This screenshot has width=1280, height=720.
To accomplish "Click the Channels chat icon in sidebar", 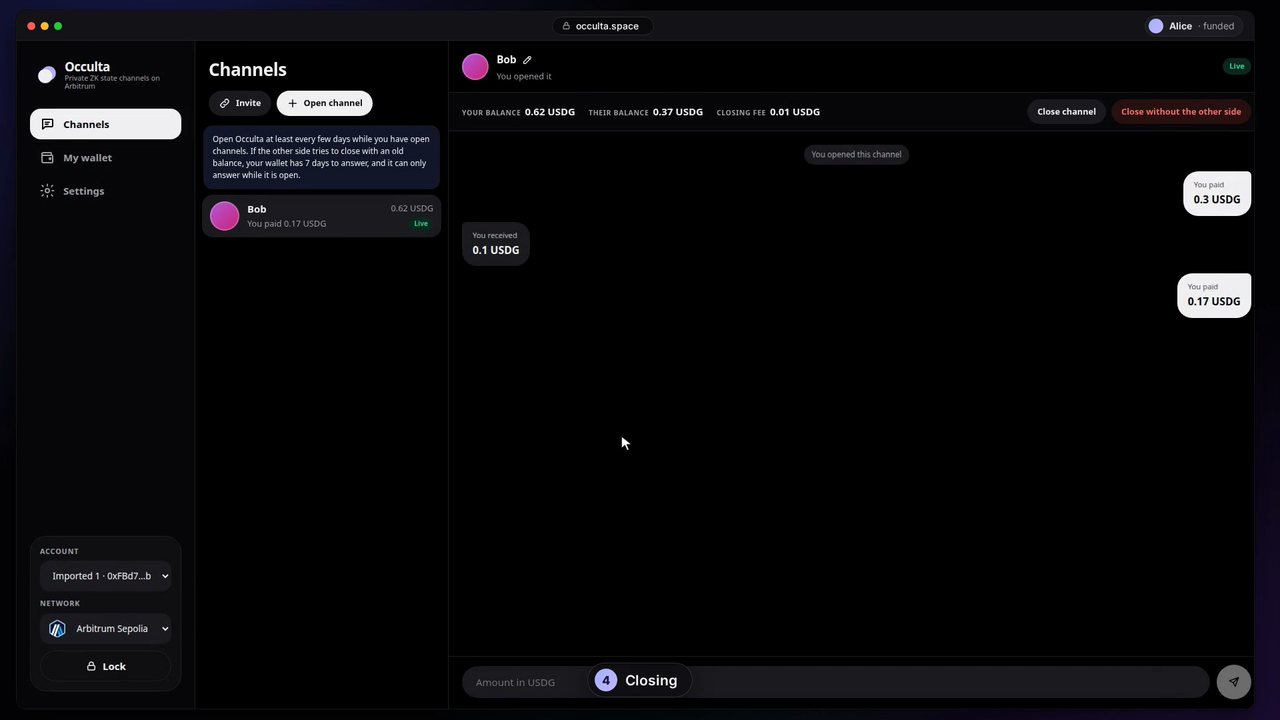I will (47, 124).
